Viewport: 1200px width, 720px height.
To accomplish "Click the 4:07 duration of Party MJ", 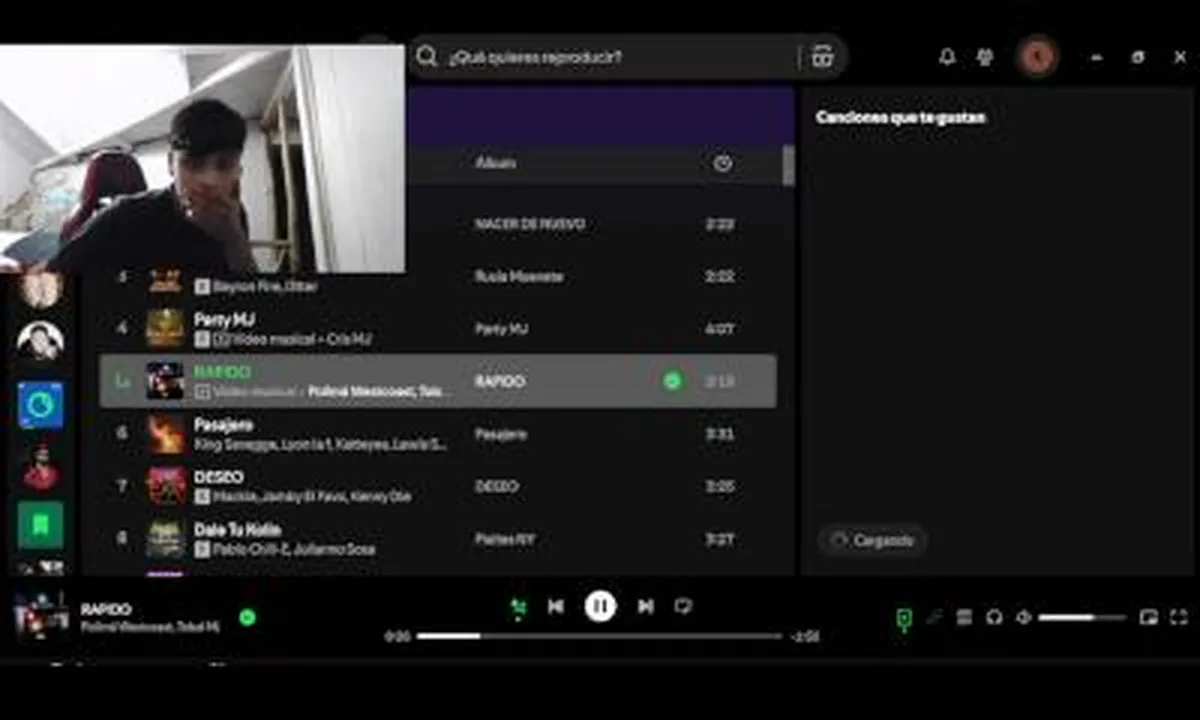I will click(x=720, y=329).
